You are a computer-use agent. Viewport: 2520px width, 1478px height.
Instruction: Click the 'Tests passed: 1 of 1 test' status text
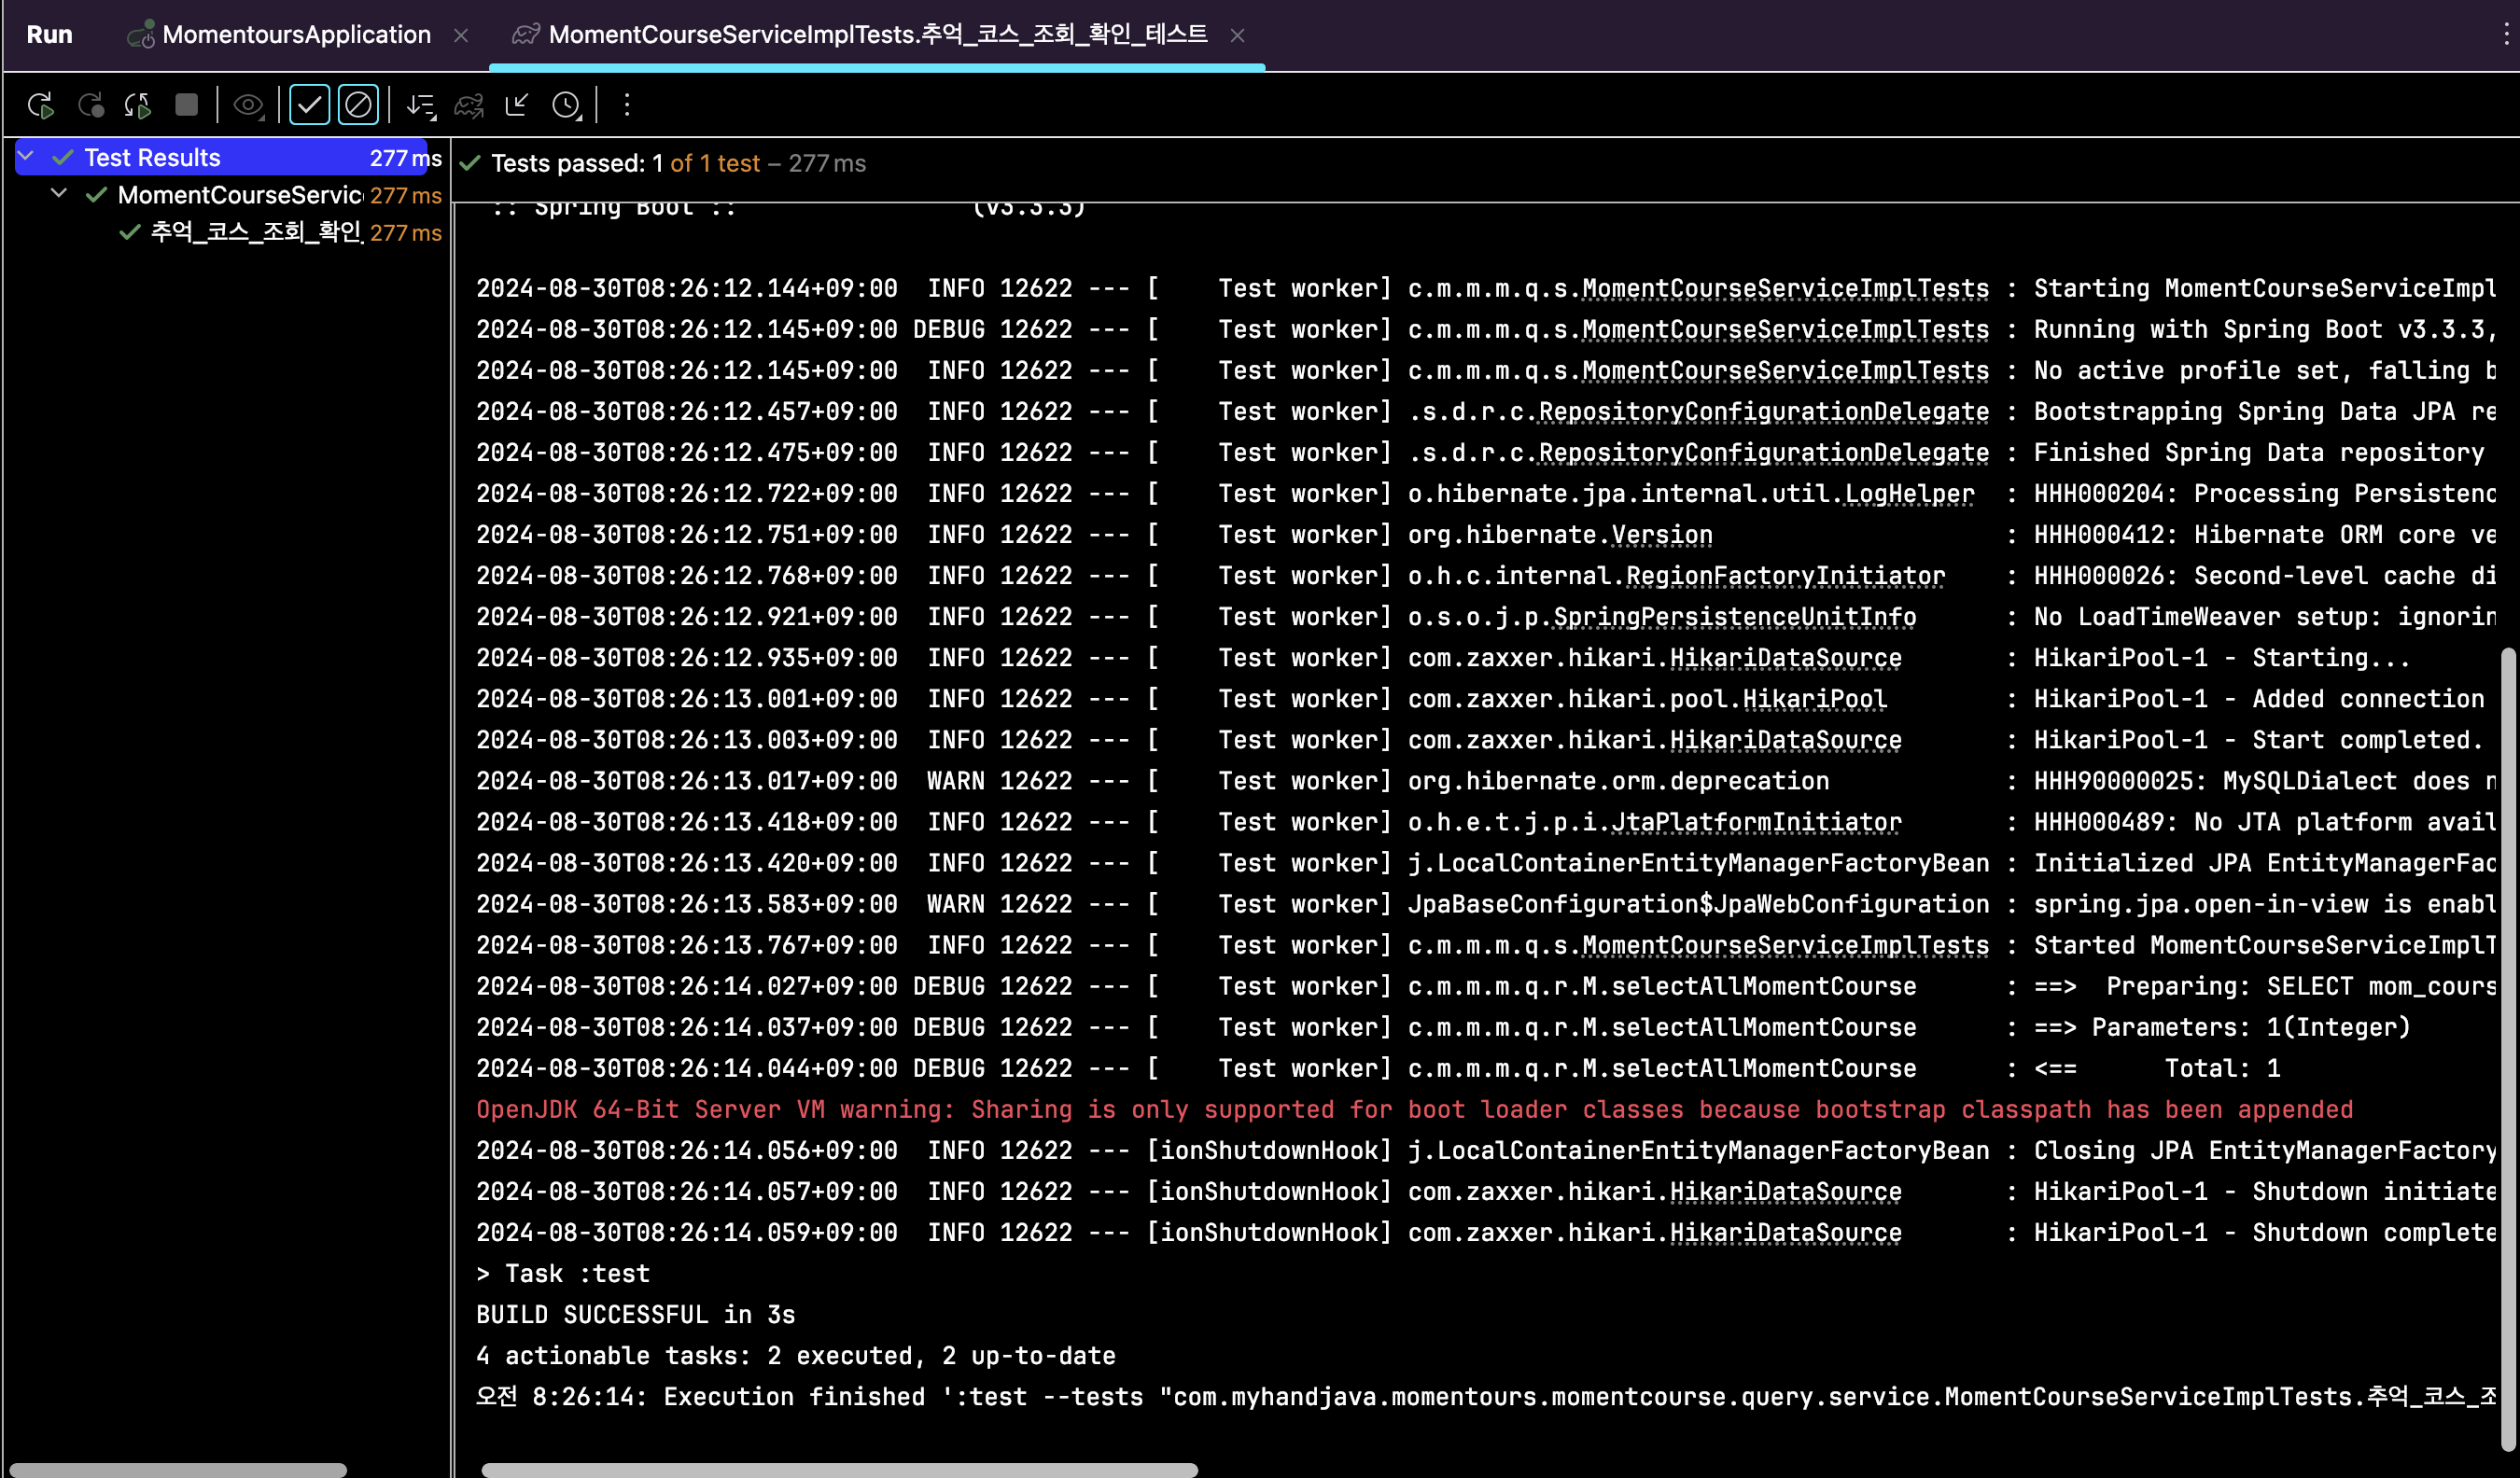pyautogui.click(x=625, y=163)
